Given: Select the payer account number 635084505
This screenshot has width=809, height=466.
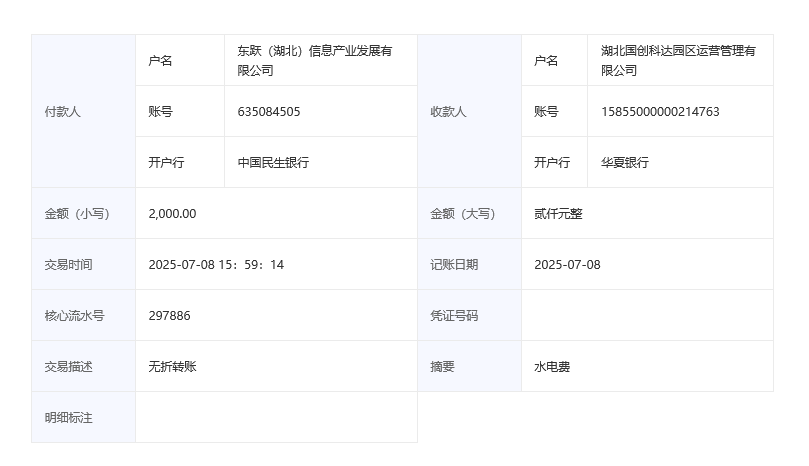Looking at the screenshot, I should 269,112.
